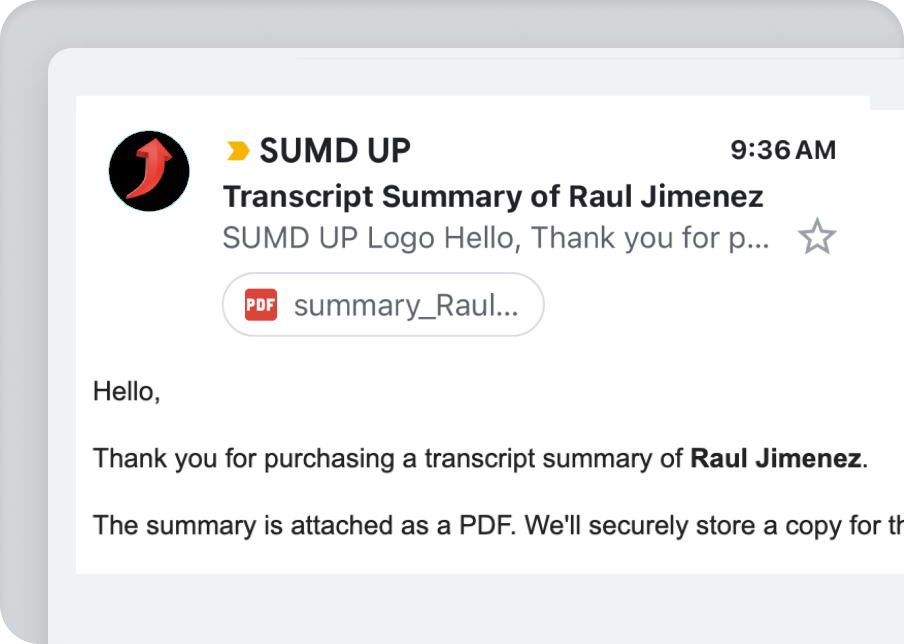Click the summary is attached as PDF sentence
Image resolution: width=904 pixels, height=644 pixels.
pos(498,525)
